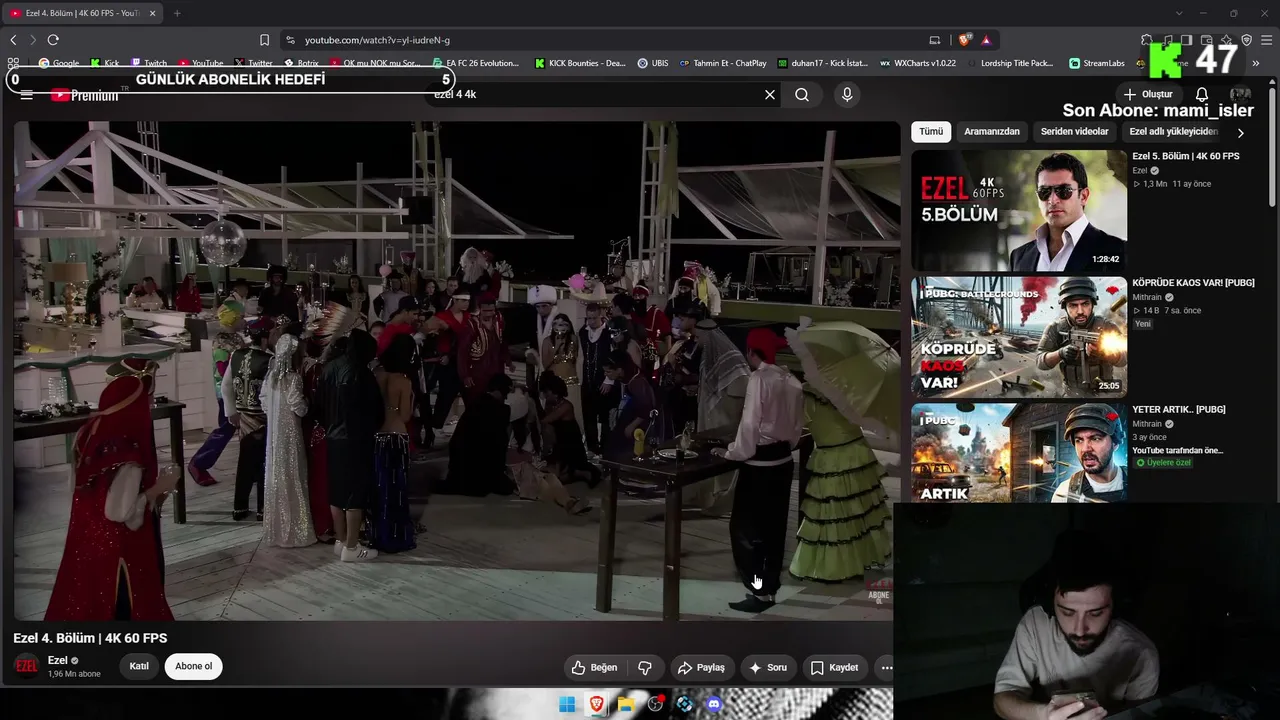Select the Tümü filter chip
This screenshot has width=1280, height=720.
click(x=931, y=132)
